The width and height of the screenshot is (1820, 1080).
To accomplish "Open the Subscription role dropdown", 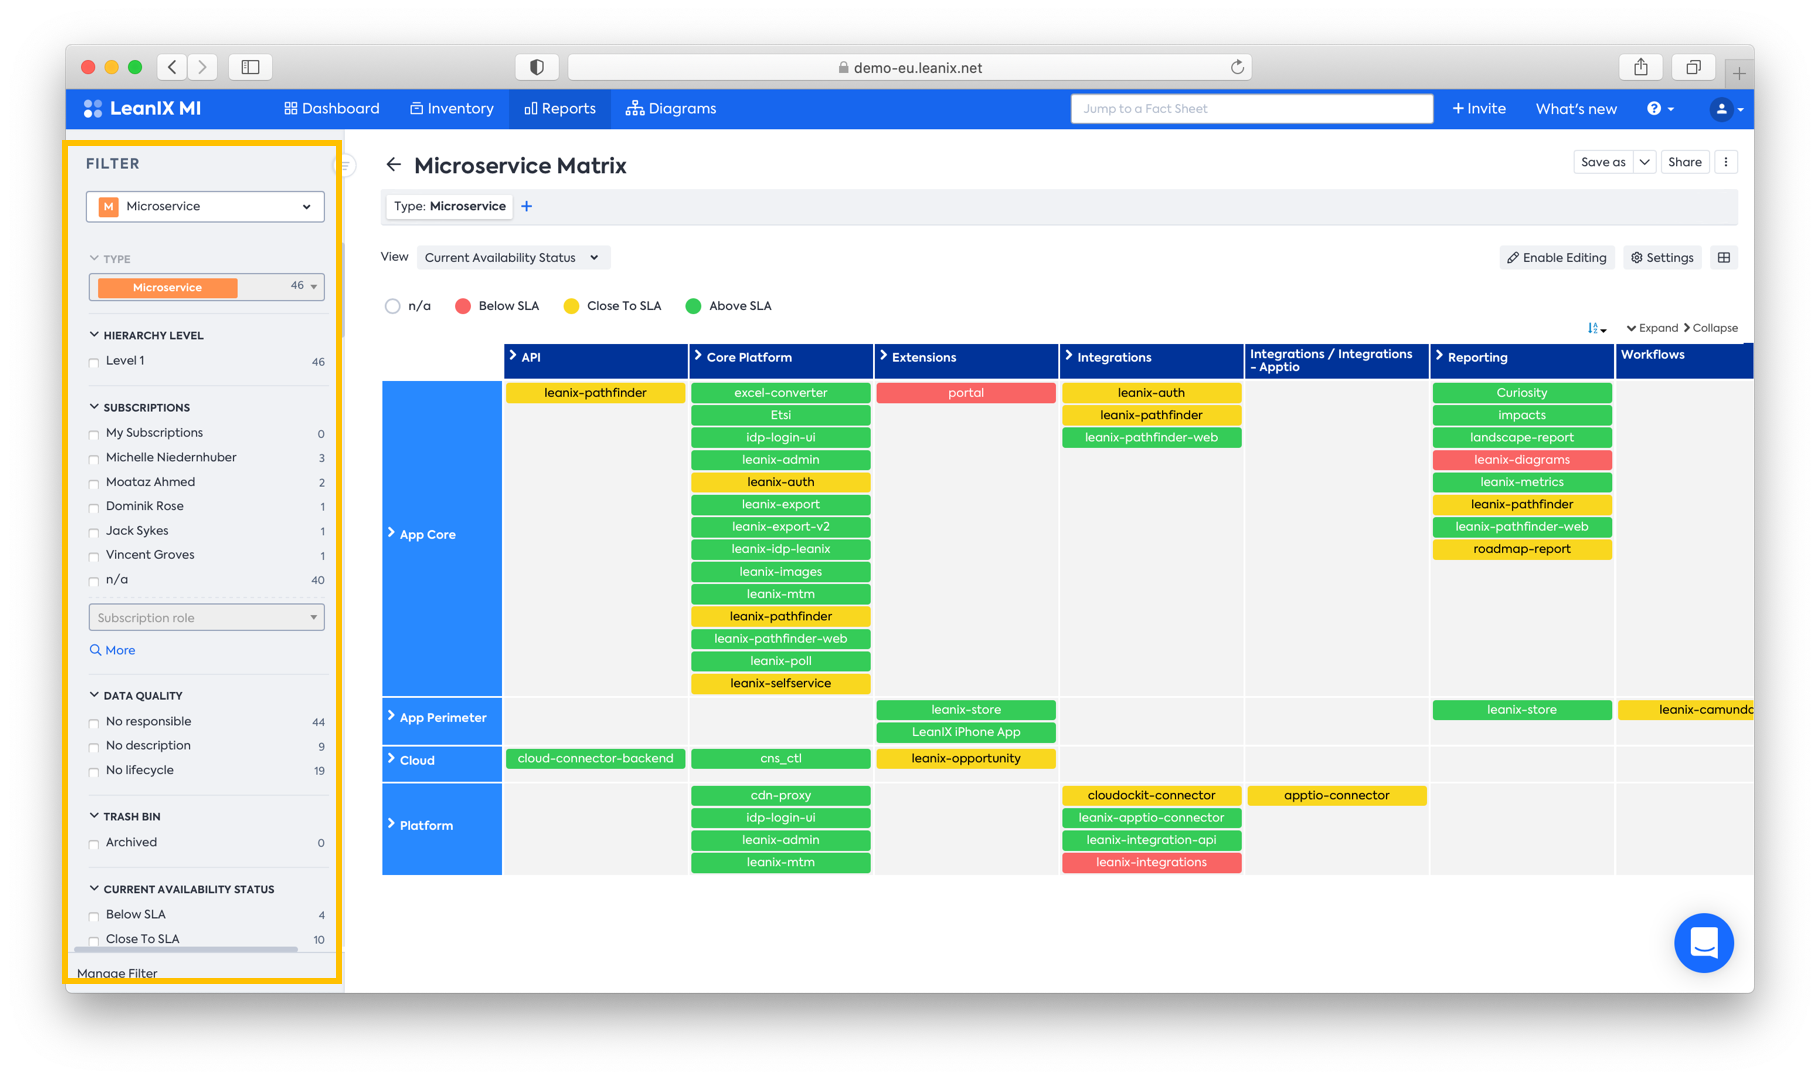I will [x=206, y=618].
